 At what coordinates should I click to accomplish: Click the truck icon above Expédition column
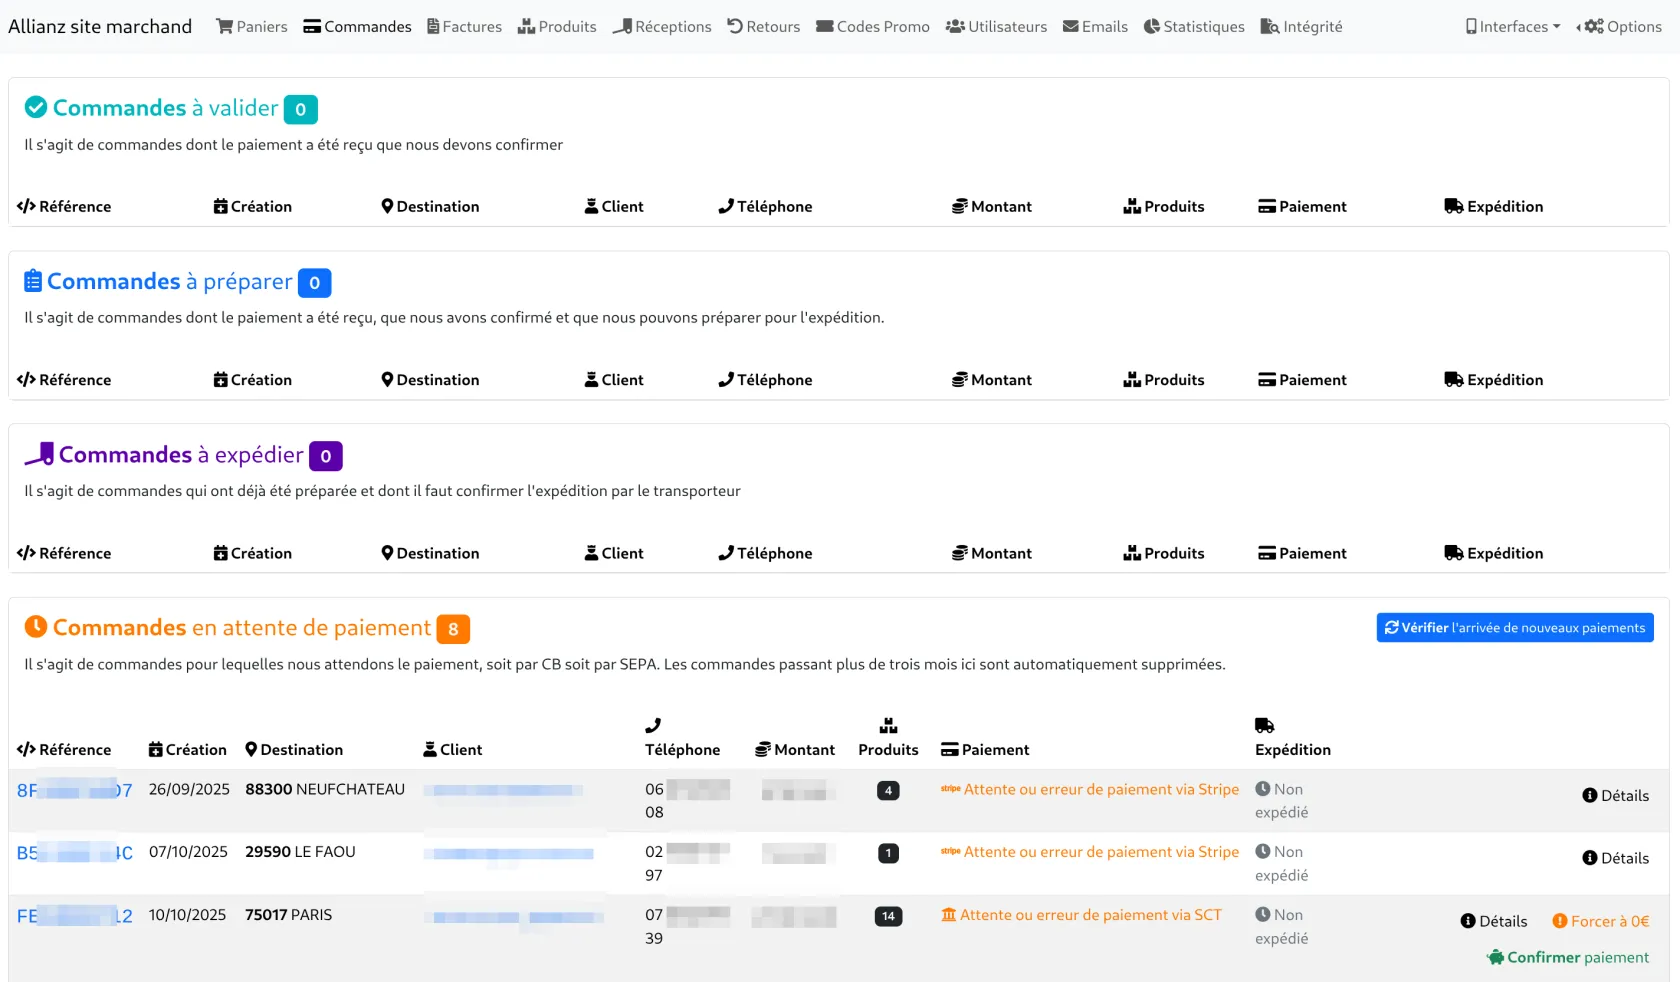point(1264,726)
